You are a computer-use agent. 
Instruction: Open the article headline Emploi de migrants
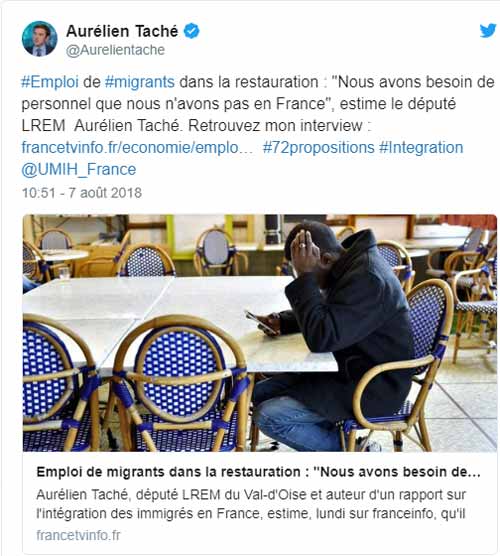pyautogui.click(x=258, y=472)
